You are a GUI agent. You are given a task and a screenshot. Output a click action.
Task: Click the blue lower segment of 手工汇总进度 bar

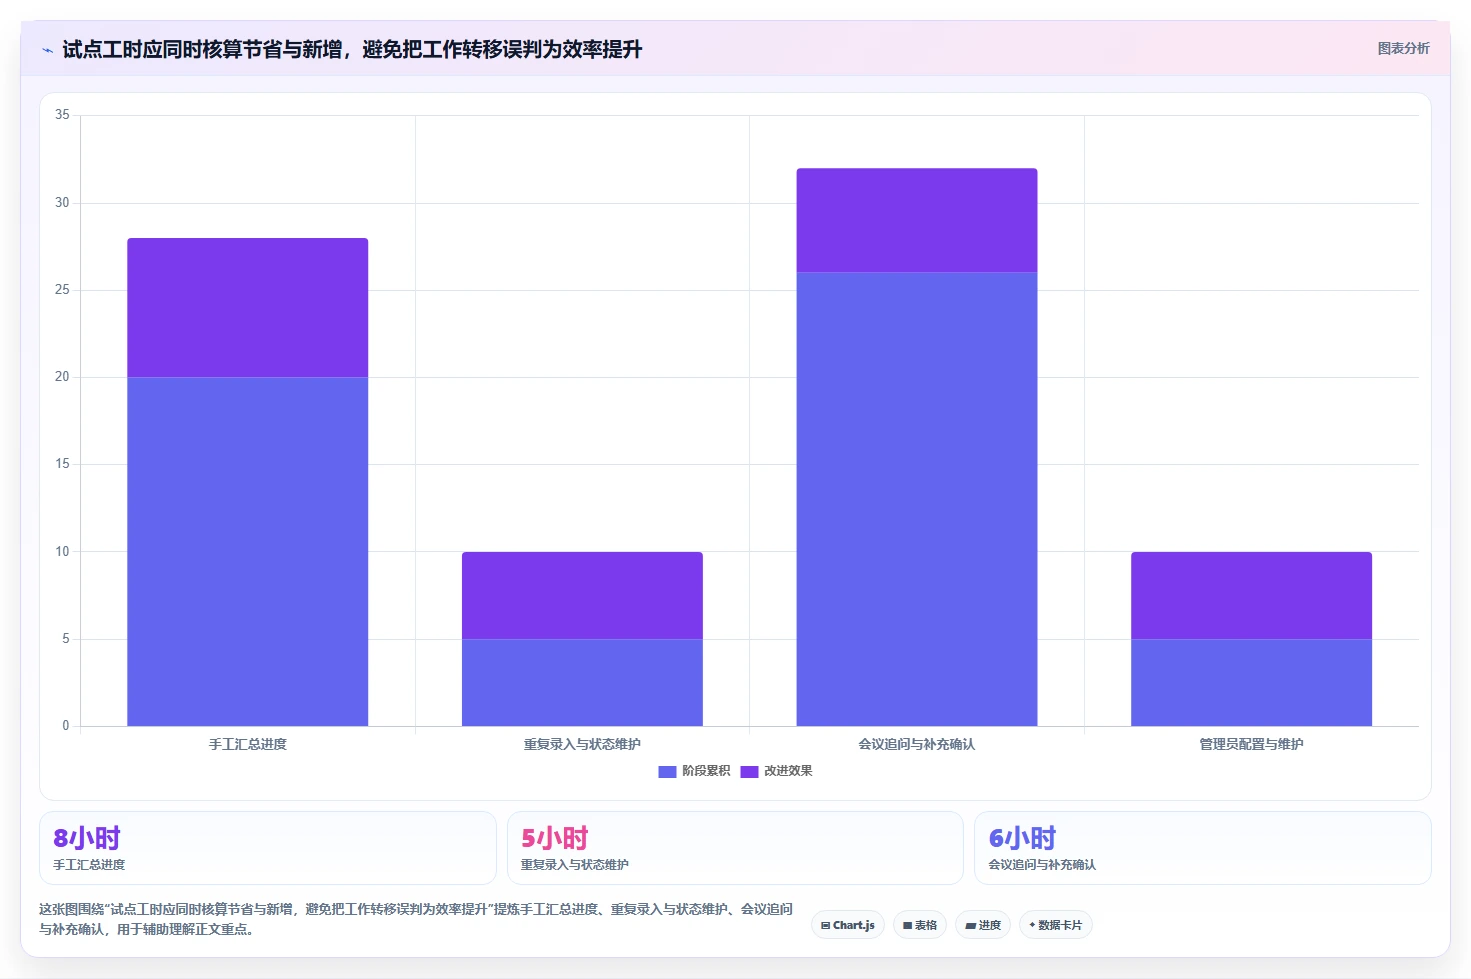pyautogui.click(x=248, y=552)
